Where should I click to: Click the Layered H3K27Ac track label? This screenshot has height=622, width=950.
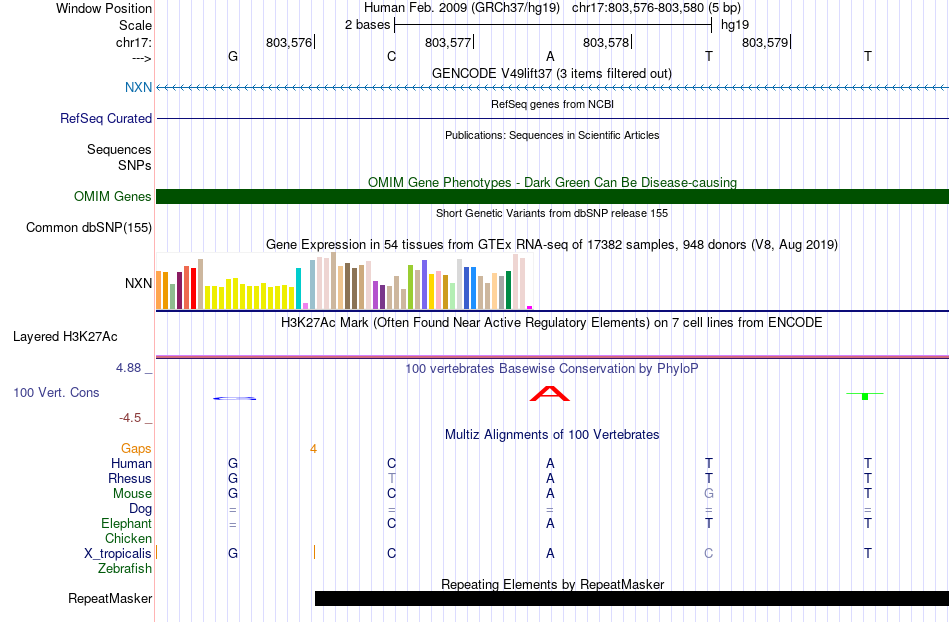pyautogui.click(x=65, y=337)
